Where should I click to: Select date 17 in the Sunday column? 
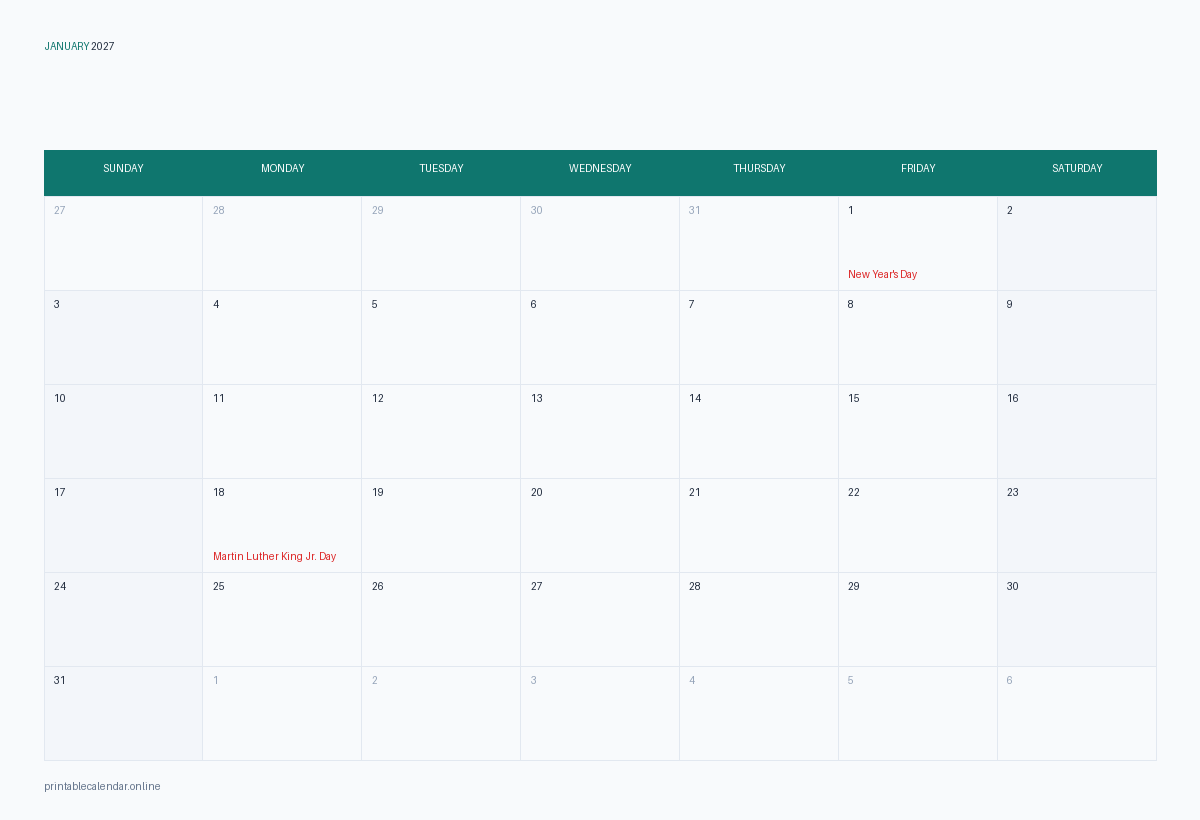click(x=60, y=493)
